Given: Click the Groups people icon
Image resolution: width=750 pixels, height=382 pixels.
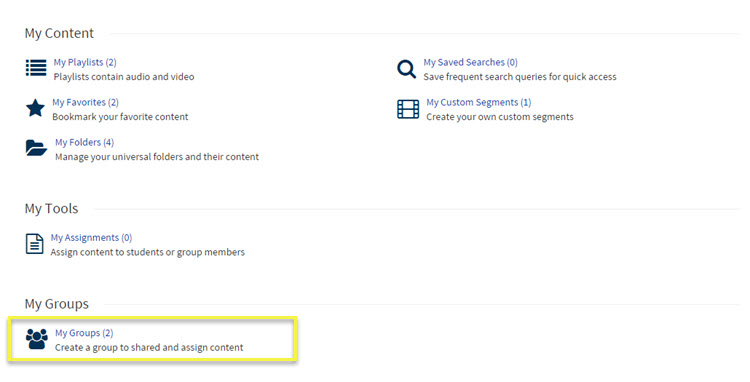Looking at the screenshot, I should point(37,339).
